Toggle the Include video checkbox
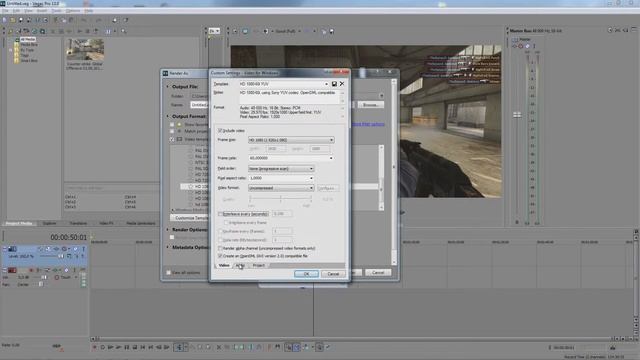The height and width of the screenshot is (360, 640). 220,131
